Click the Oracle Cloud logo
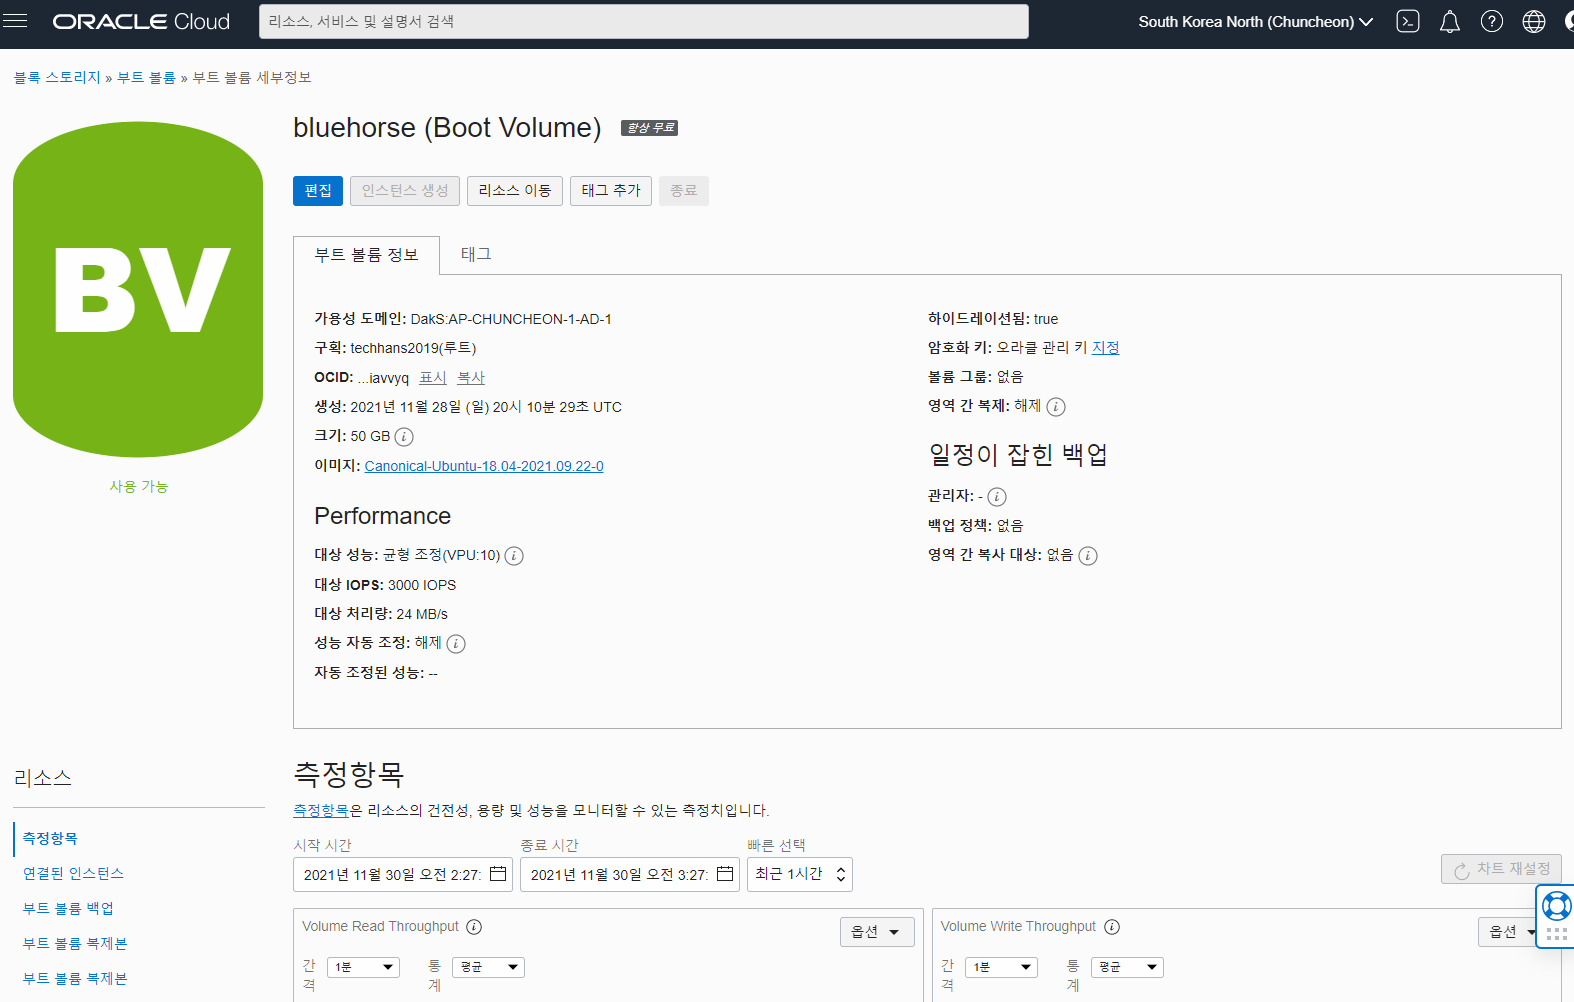1574x1002 pixels. tap(141, 21)
